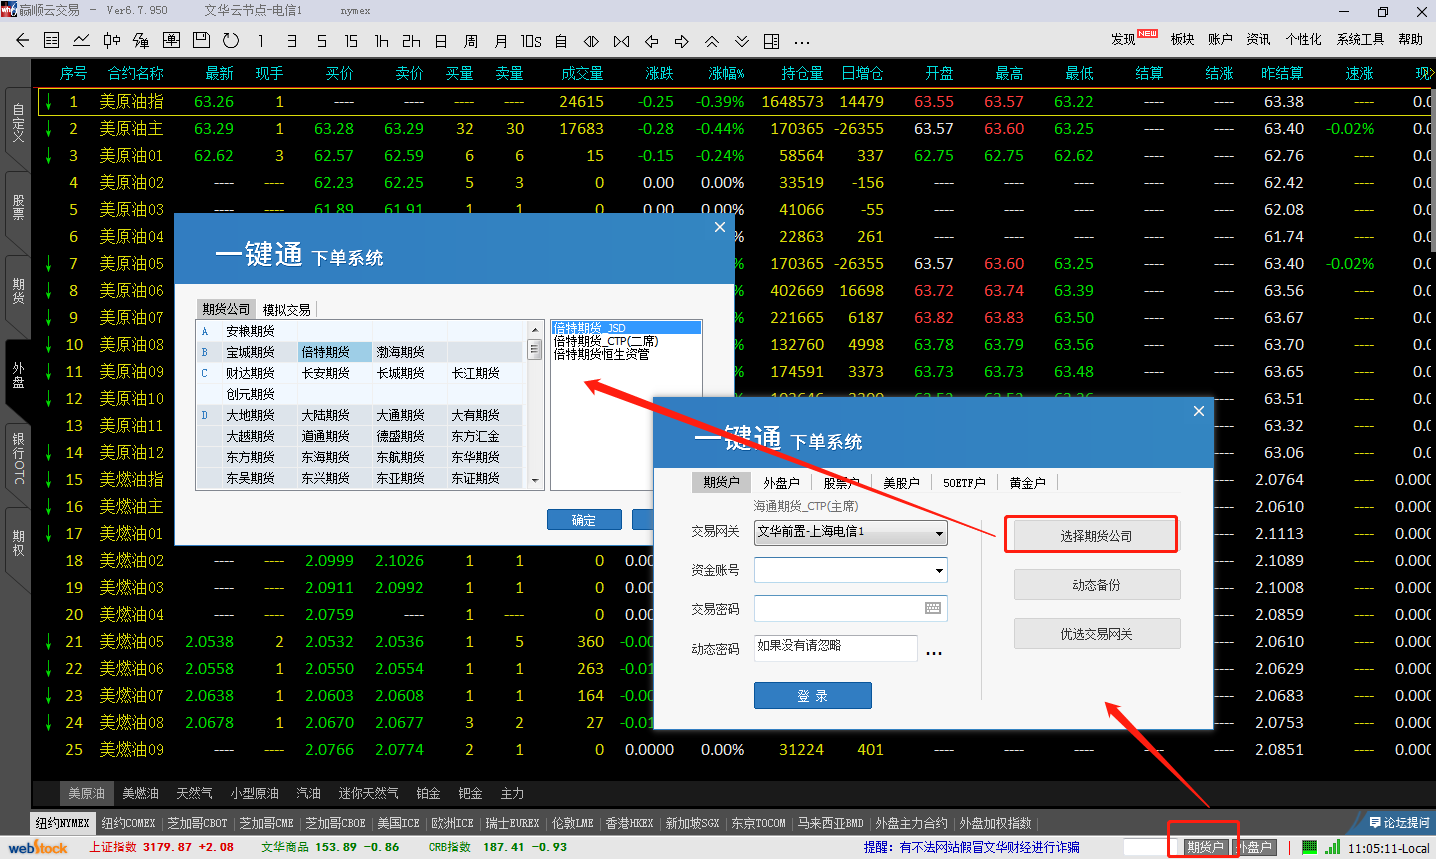
Task: Open the quote list view icon
Action: [52, 41]
